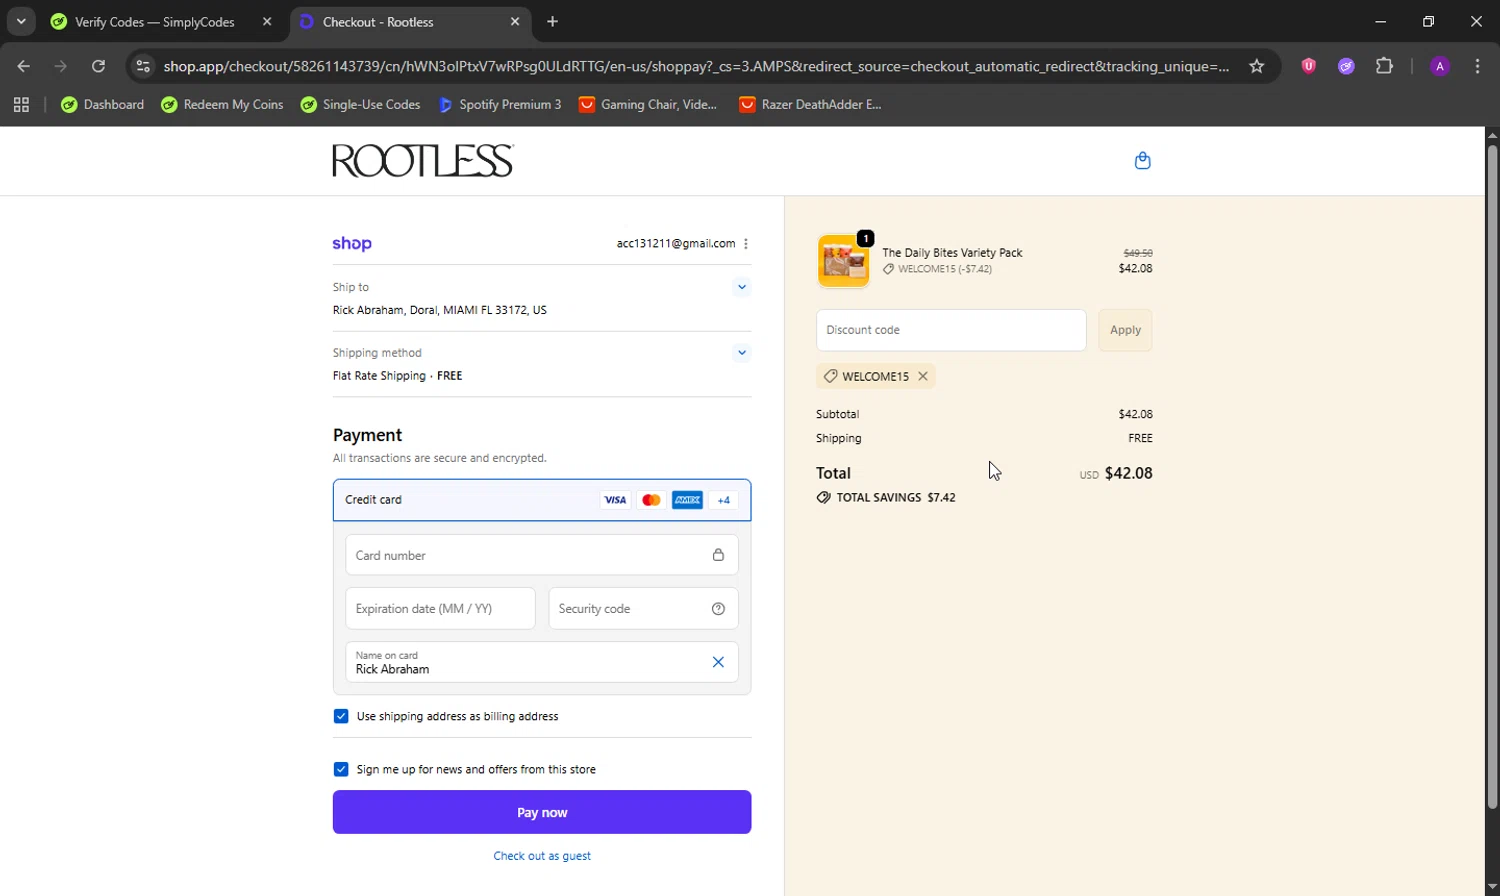
Task: Click the Expiration date field
Action: (x=440, y=609)
